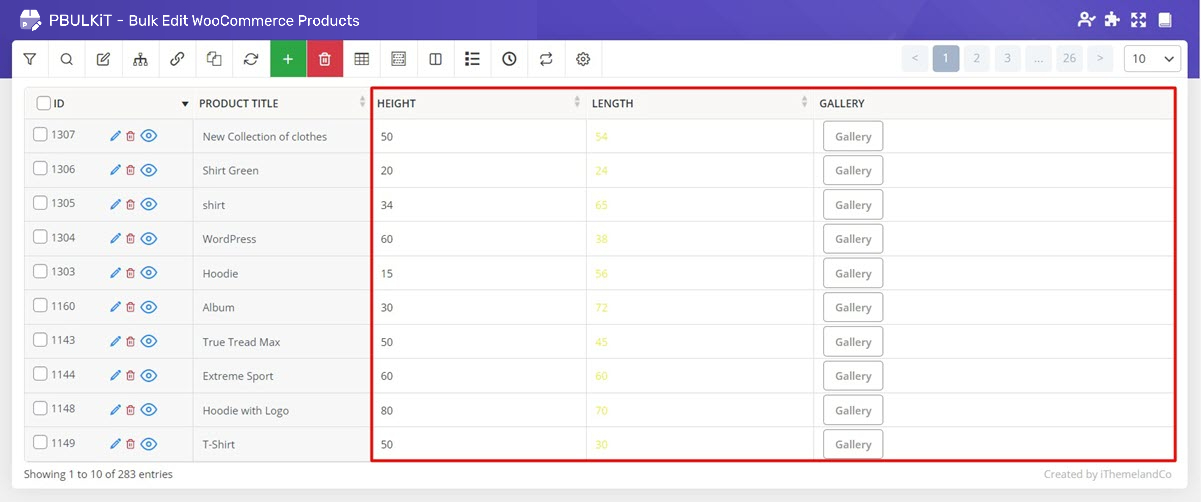Jump to page 26 in pagination

click(1069, 59)
